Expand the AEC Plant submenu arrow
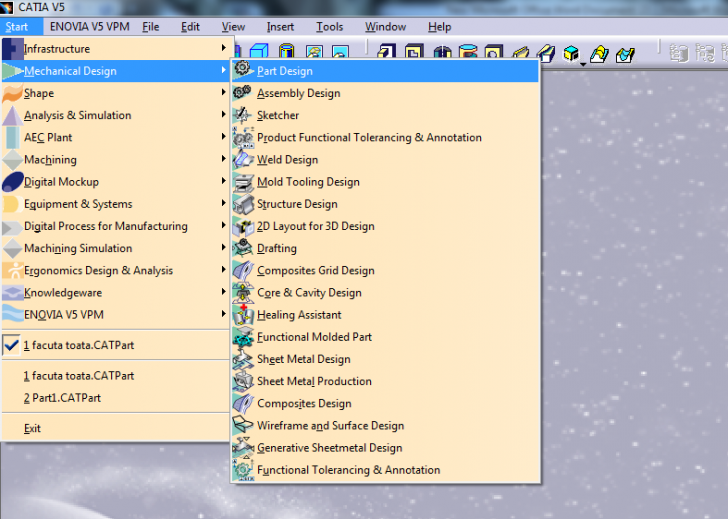728x519 pixels. [223, 136]
